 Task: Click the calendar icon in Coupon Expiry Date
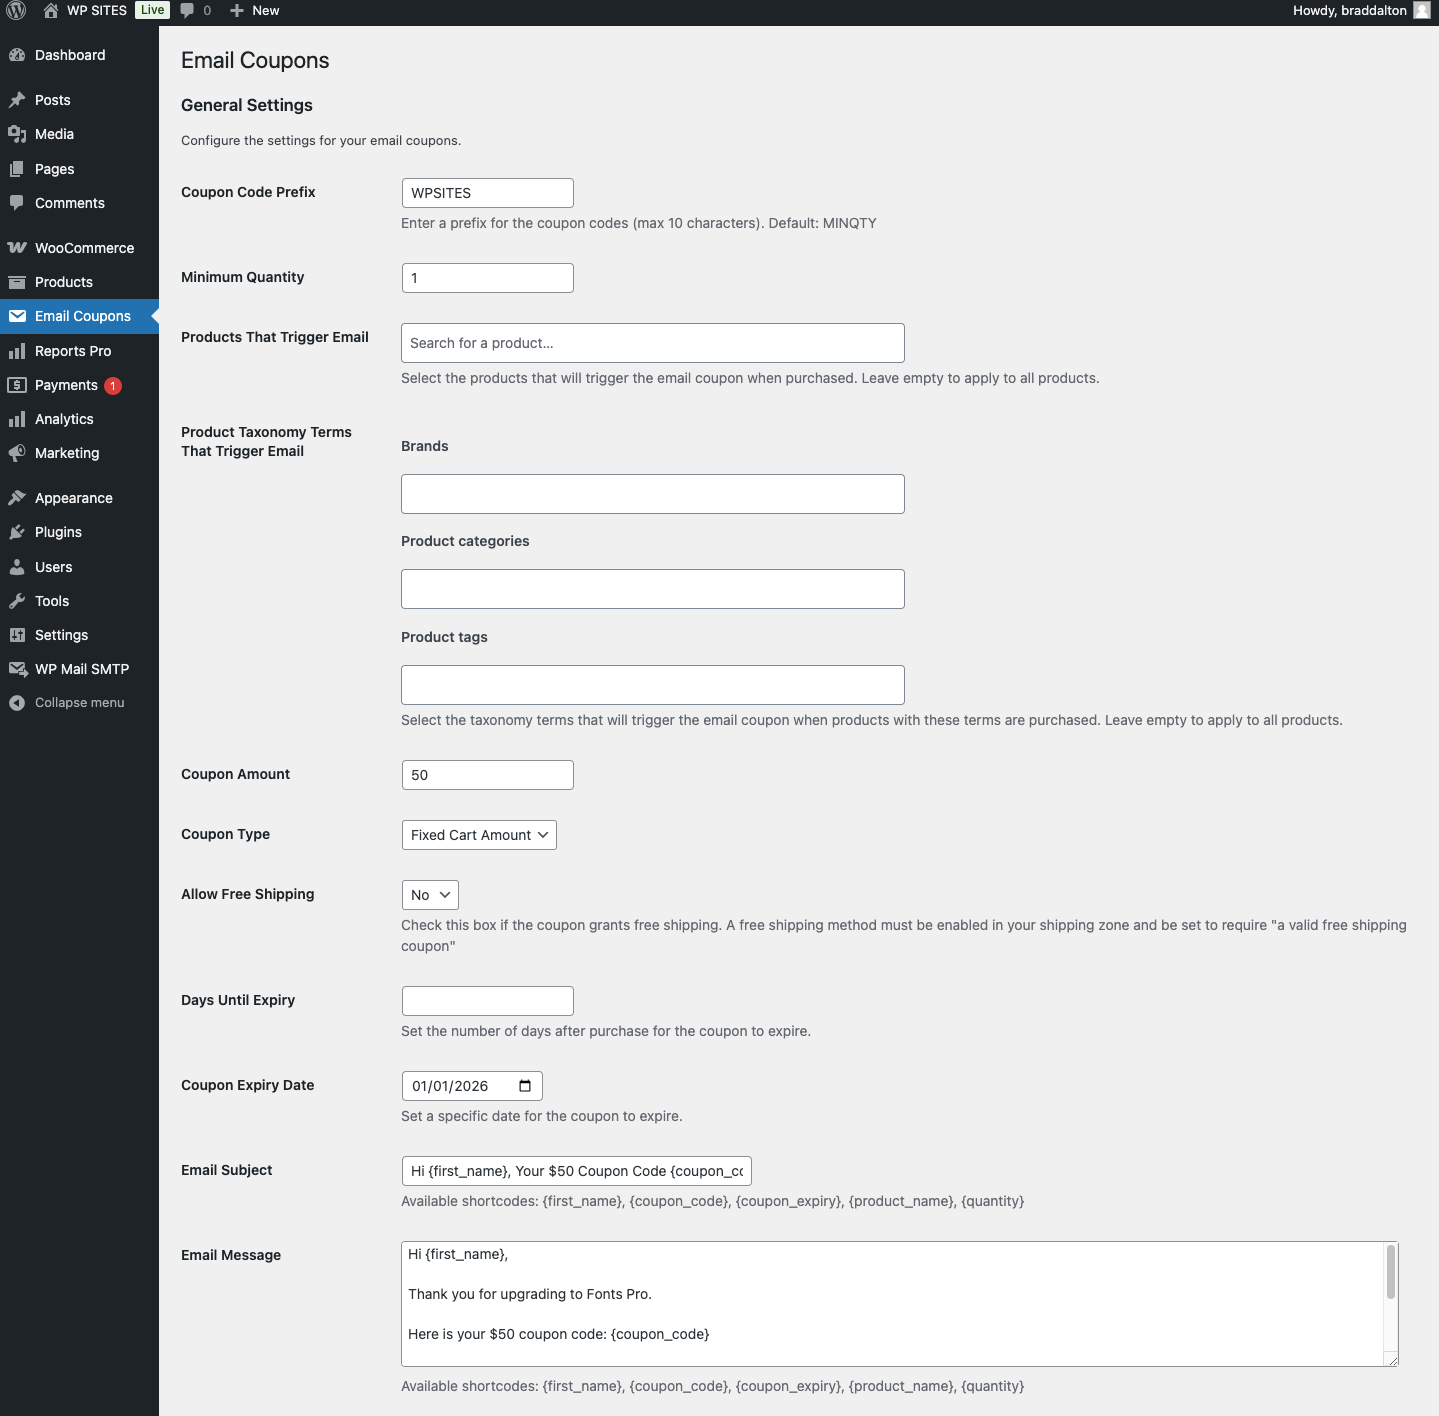(x=525, y=1086)
